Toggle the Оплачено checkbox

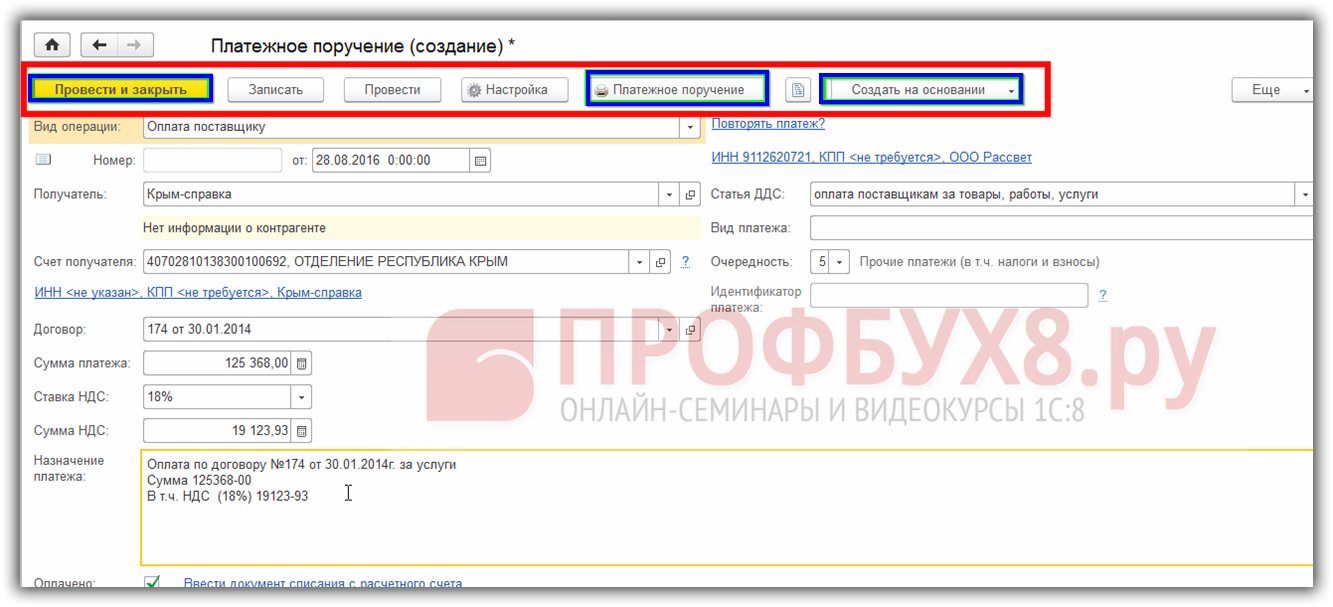[x=152, y=582]
